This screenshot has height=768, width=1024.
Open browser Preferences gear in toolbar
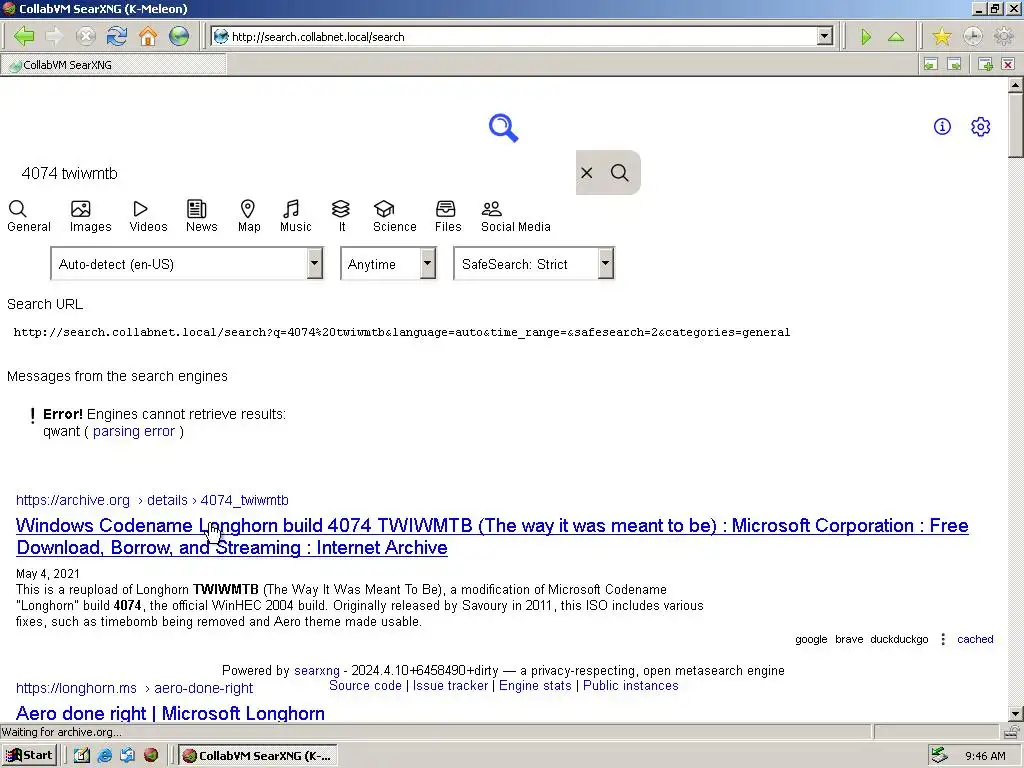pos(1003,37)
